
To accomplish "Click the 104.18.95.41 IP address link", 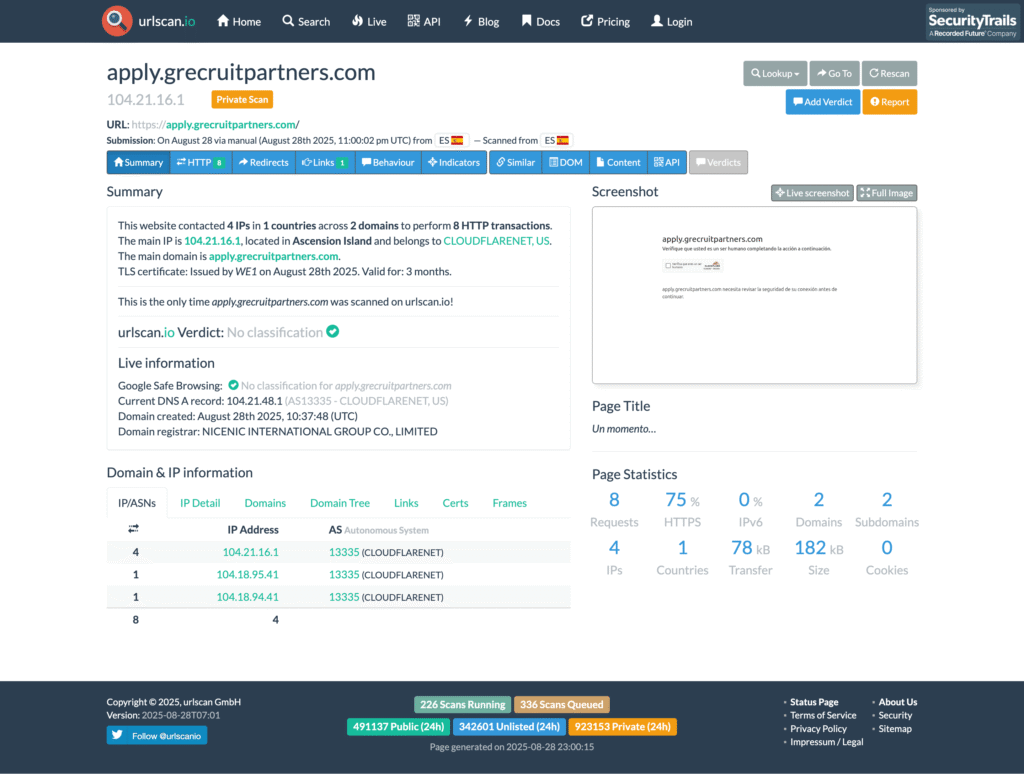I will 247,574.
